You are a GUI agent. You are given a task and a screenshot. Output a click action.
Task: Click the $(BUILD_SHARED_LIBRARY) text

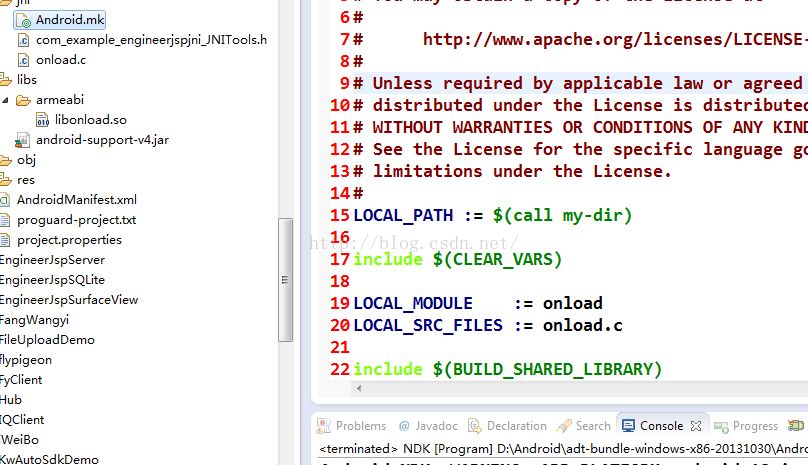coord(547,370)
